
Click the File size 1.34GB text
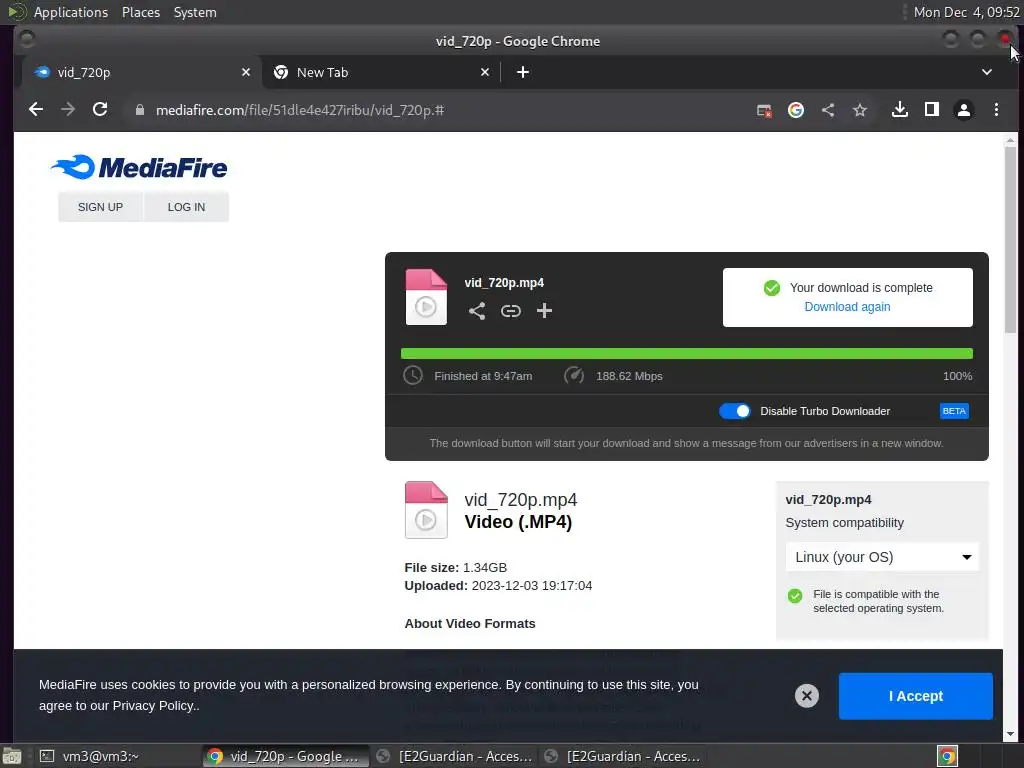coord(455,568)
